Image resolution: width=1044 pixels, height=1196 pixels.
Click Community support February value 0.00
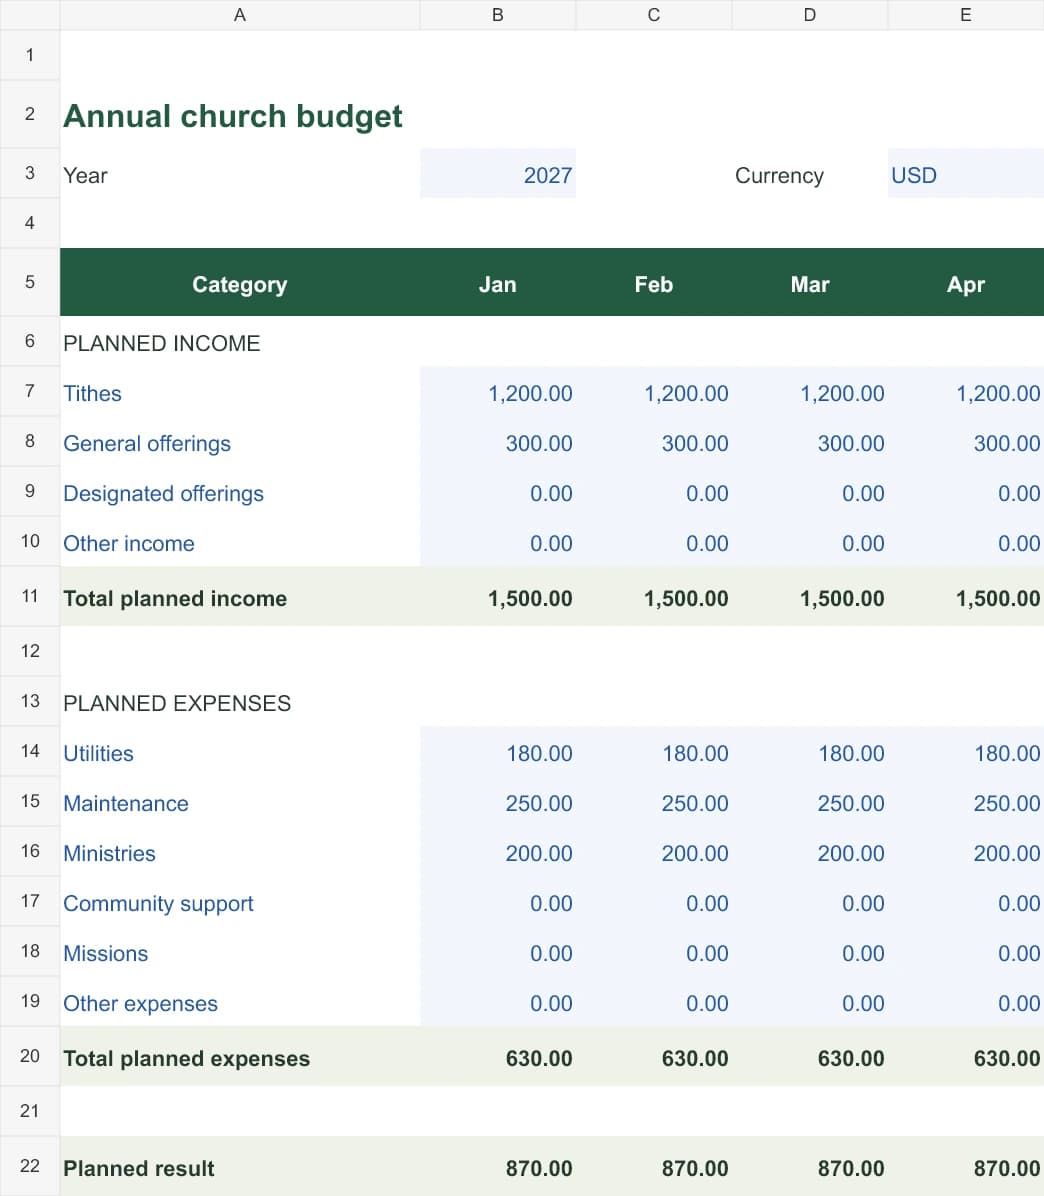click(654, 902)
